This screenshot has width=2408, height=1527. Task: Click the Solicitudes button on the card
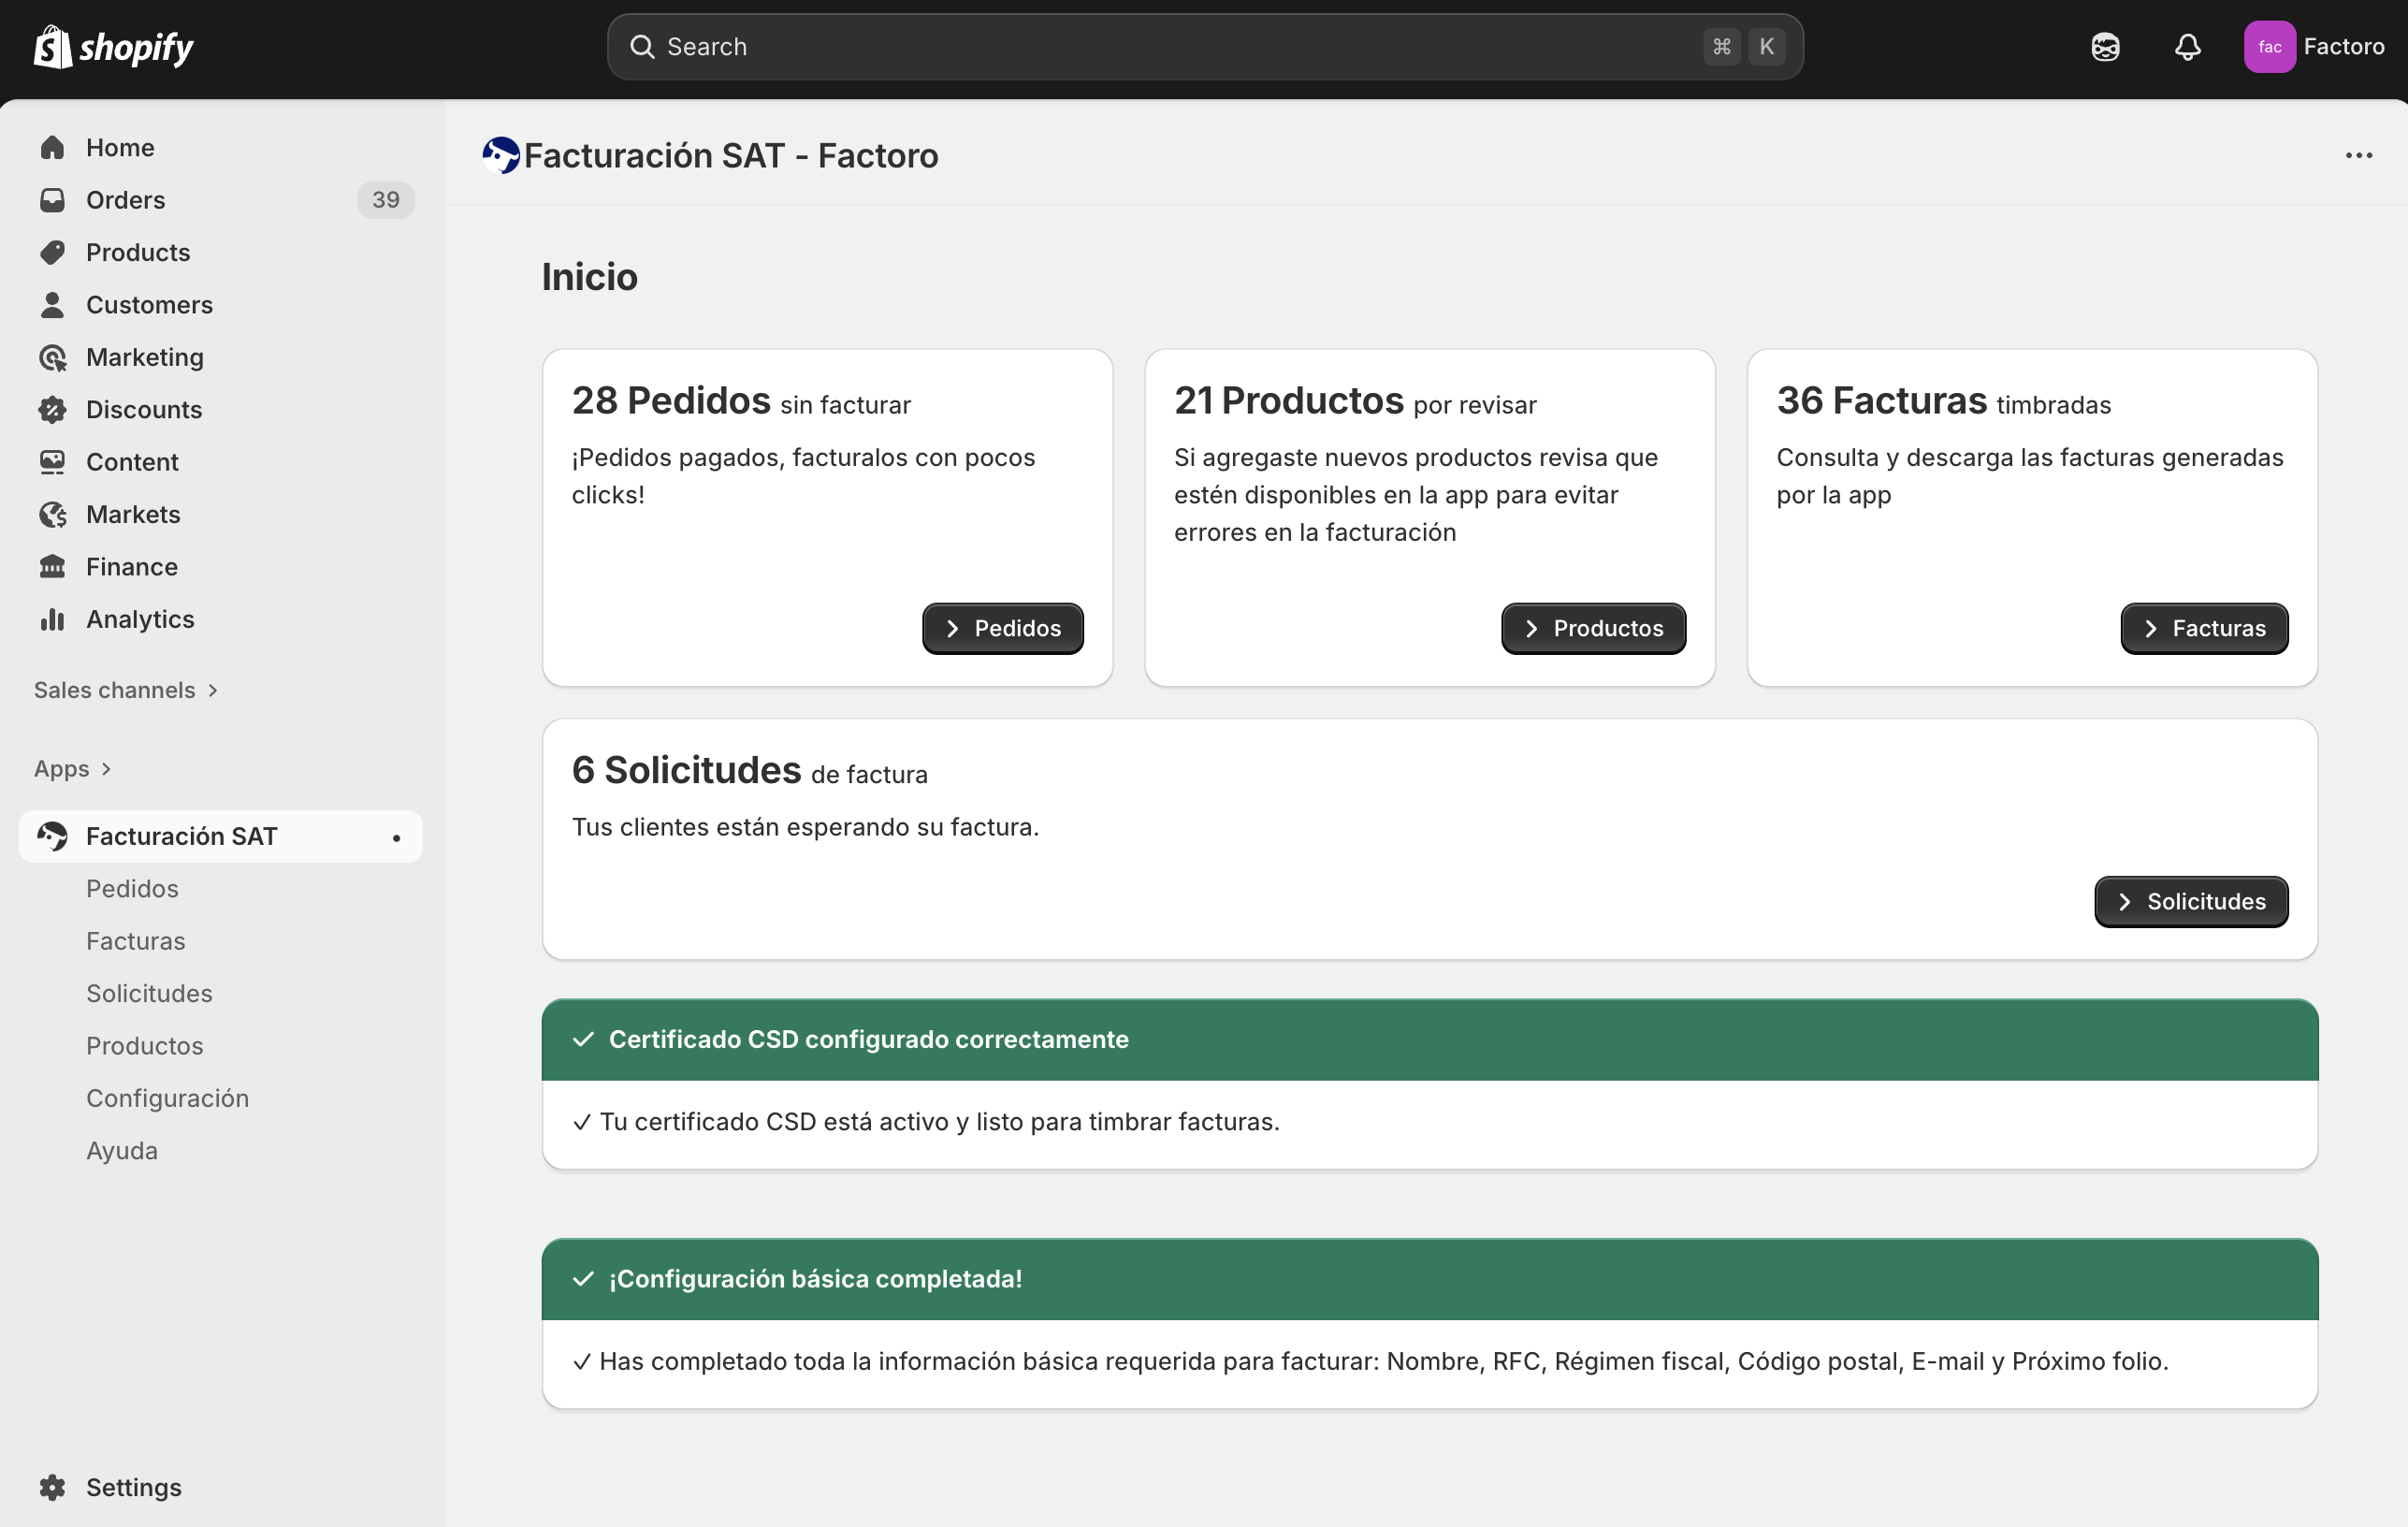pyautogui.click(x=2190, y=902)
